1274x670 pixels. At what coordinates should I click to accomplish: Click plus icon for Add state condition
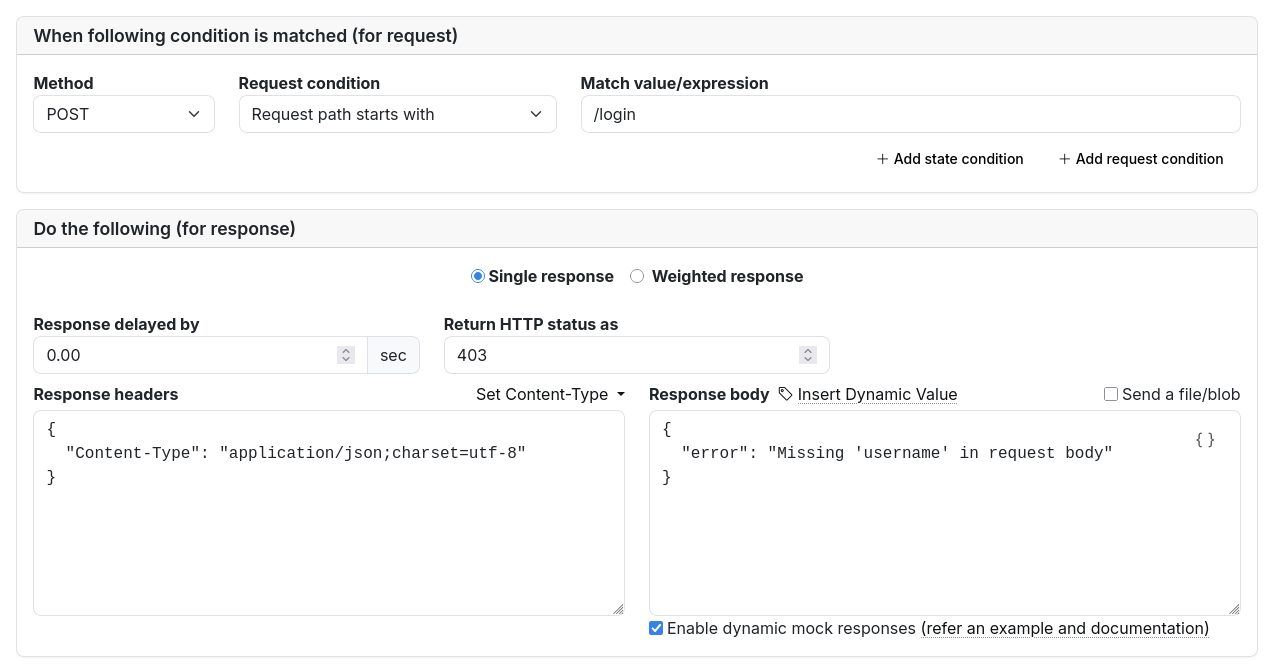(x=882, y=159)
